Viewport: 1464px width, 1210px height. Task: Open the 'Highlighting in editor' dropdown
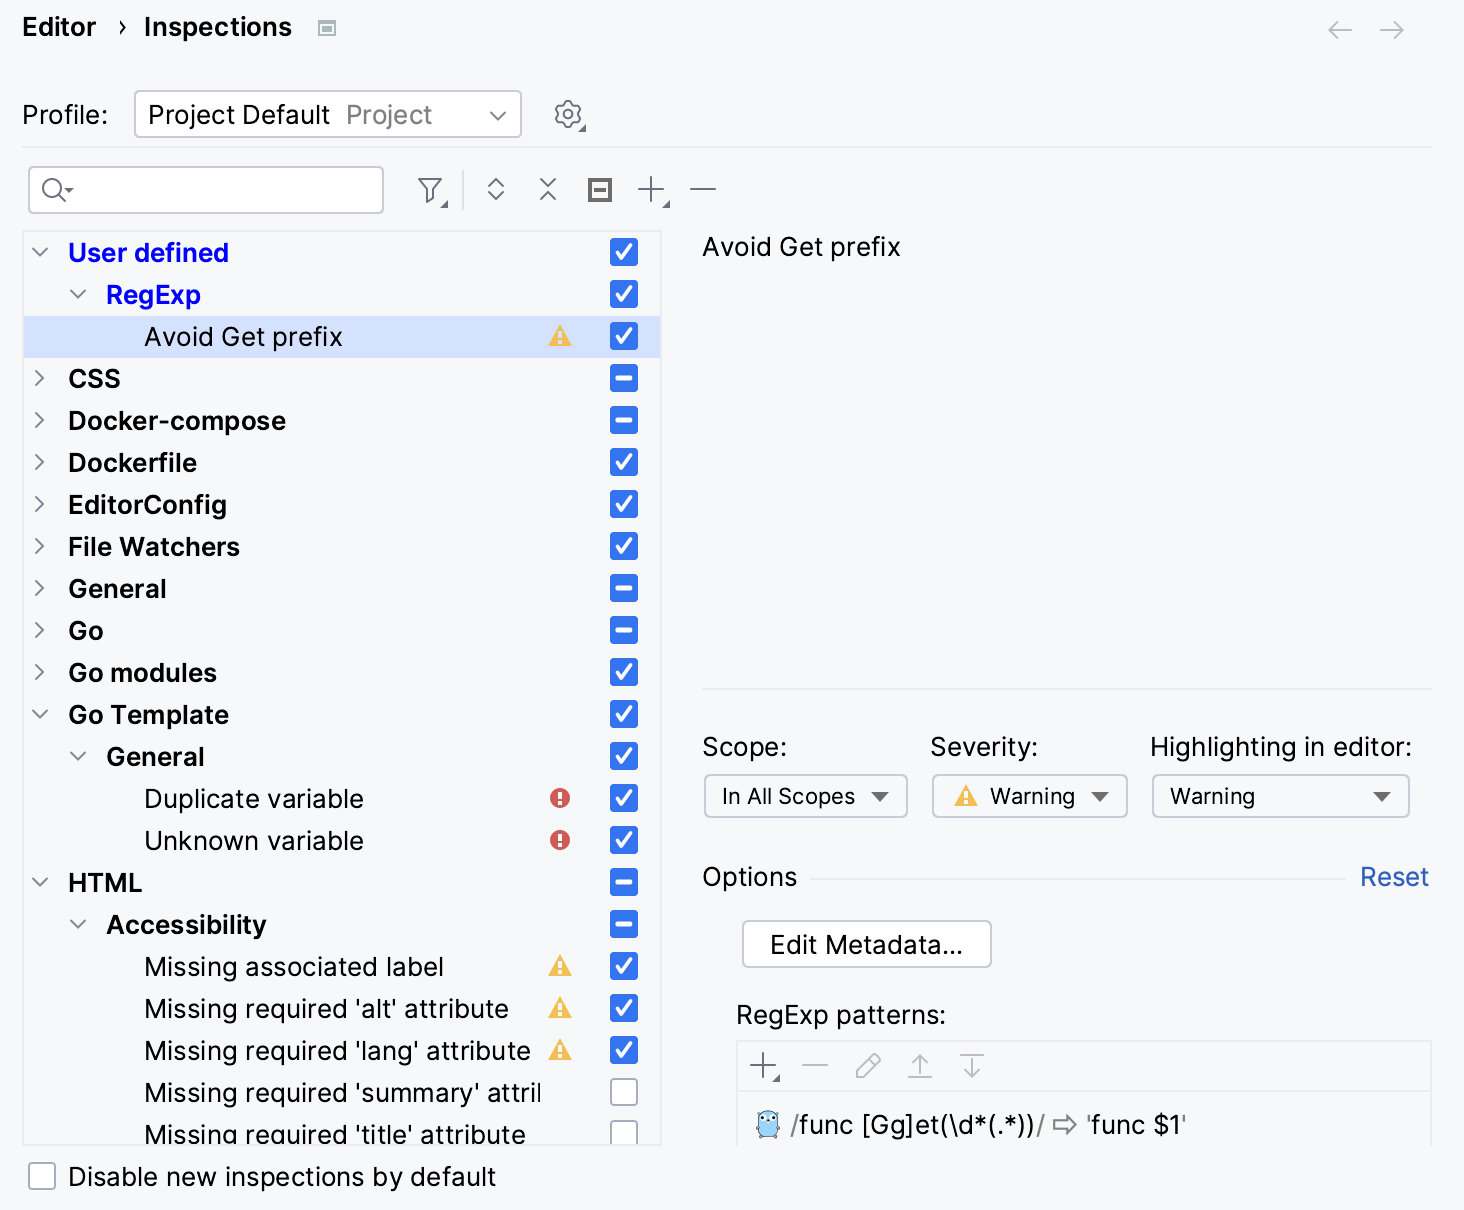(1280, 796)
